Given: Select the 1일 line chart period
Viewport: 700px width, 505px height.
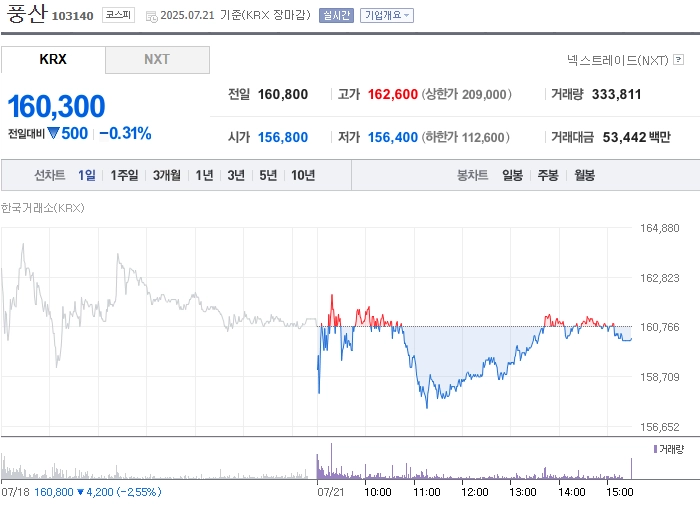Looking at the screenshot, I should pyautogui.click(x=87, y=175).
